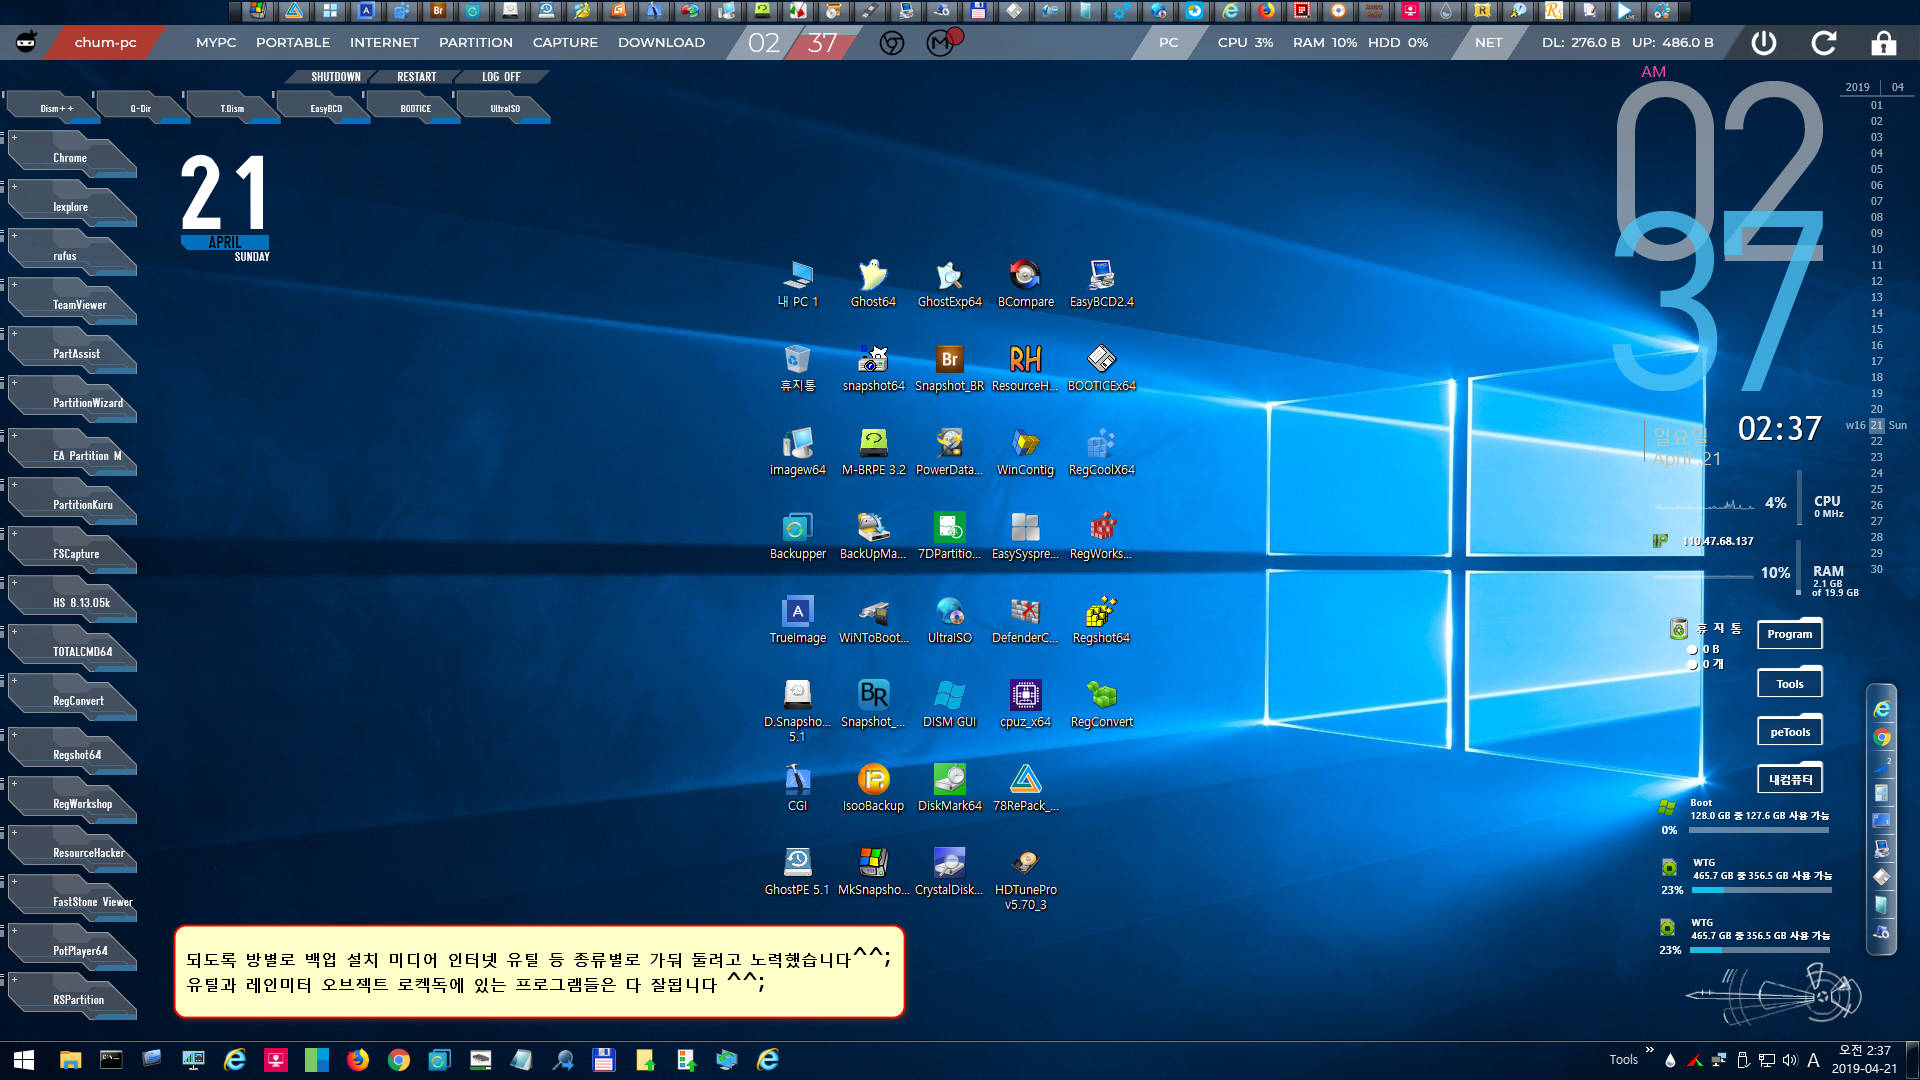Open Firefox from the taskbar
The height and width of the screenshot is (1080, 1920).
tap(357, 1060)
